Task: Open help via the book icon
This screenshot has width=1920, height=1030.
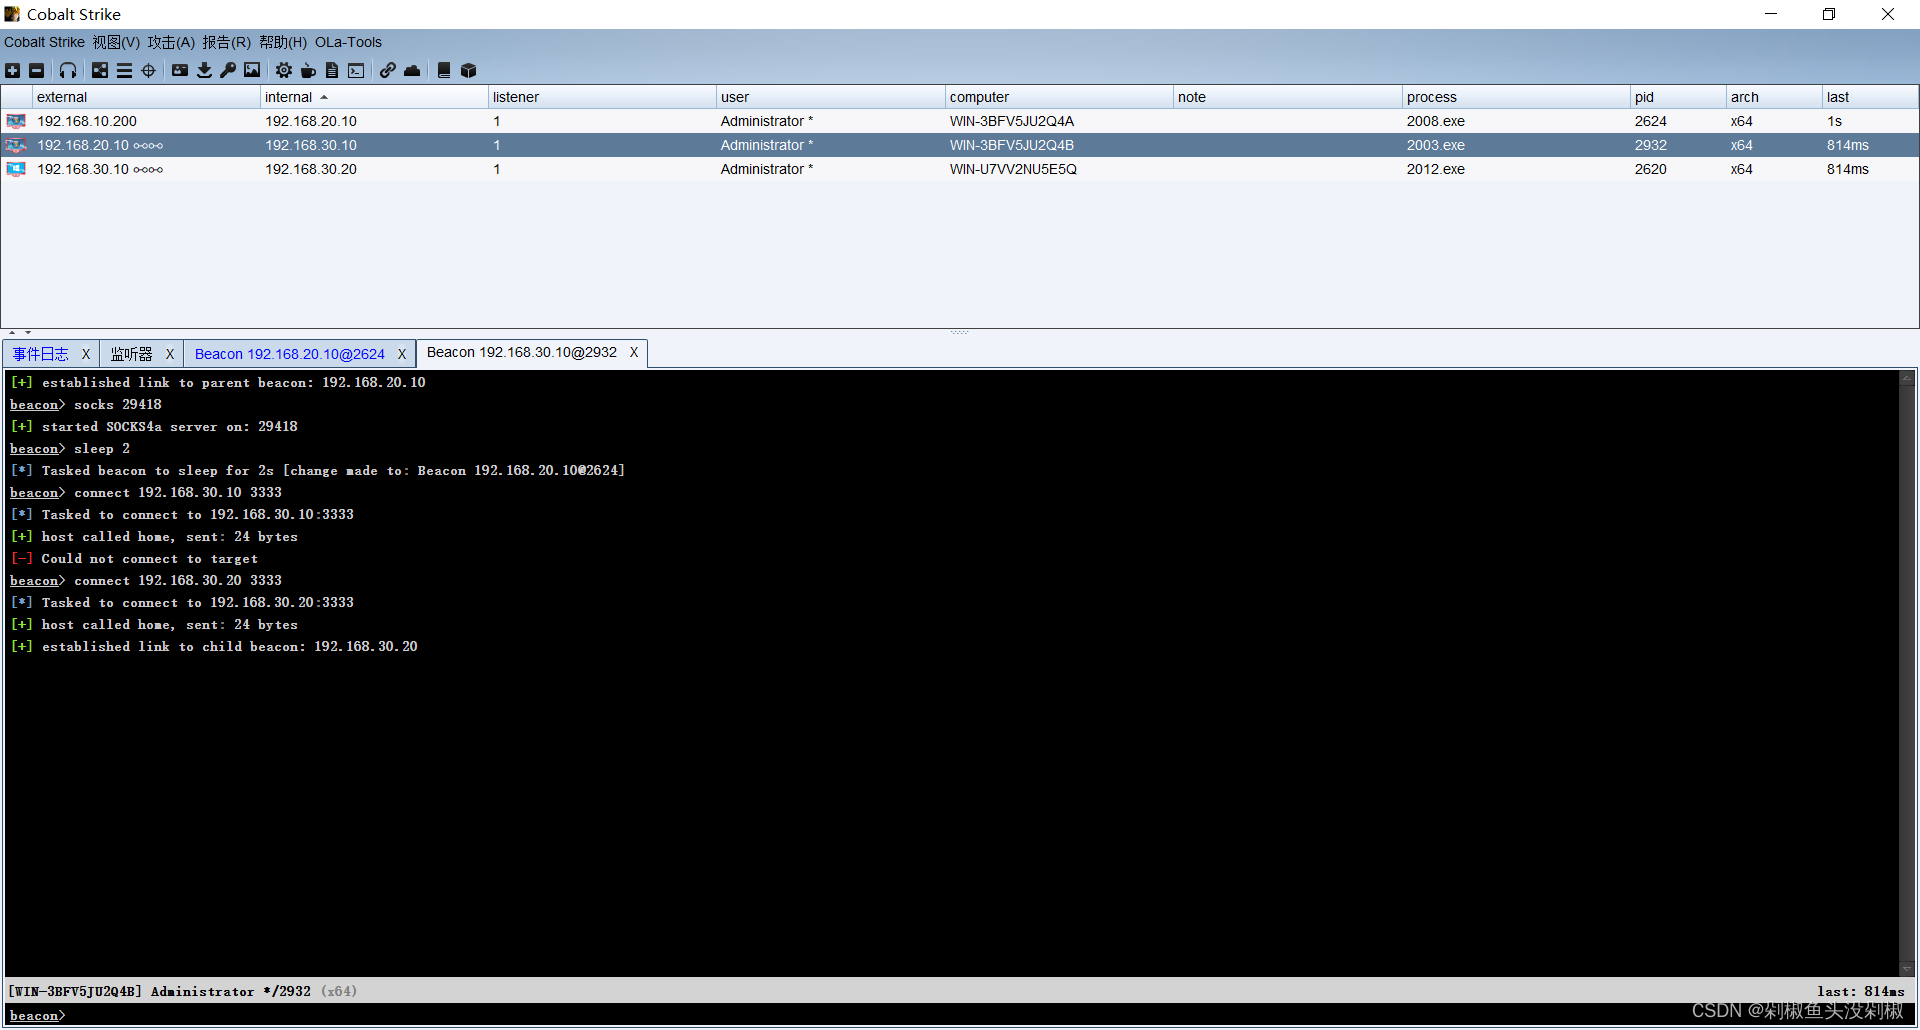Action: pyautogui.click(x=444, y=70)
